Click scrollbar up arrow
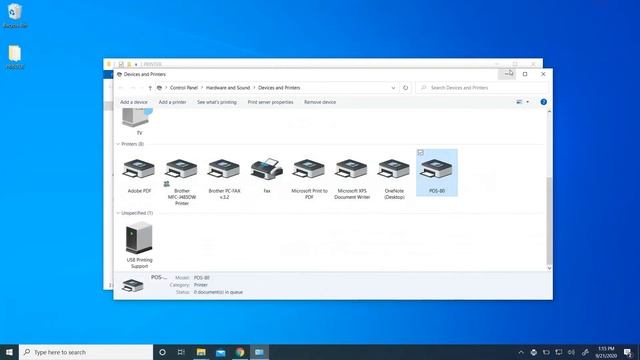 click(549, 111)
